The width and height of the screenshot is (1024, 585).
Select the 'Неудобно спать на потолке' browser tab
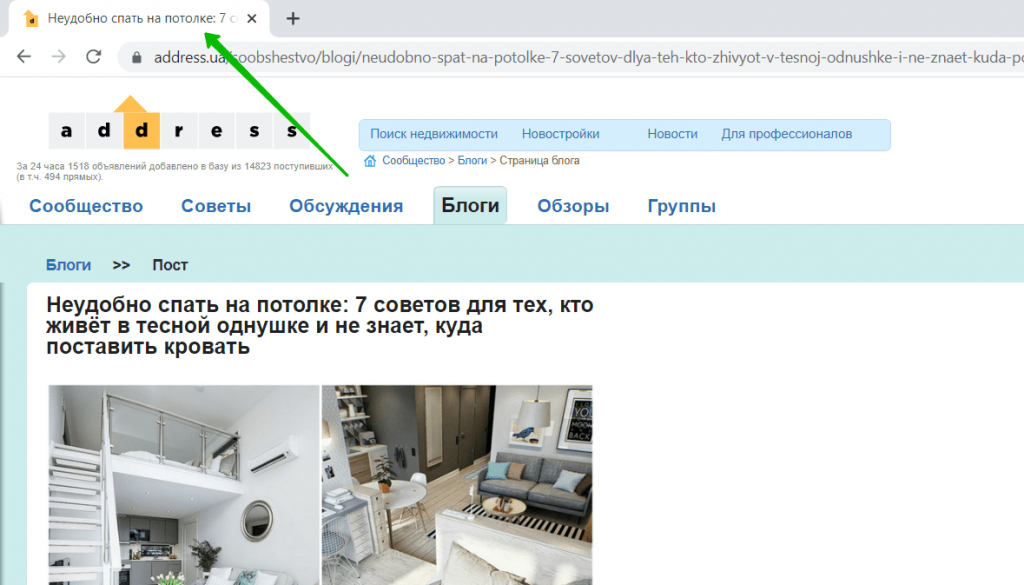(139, 18)
